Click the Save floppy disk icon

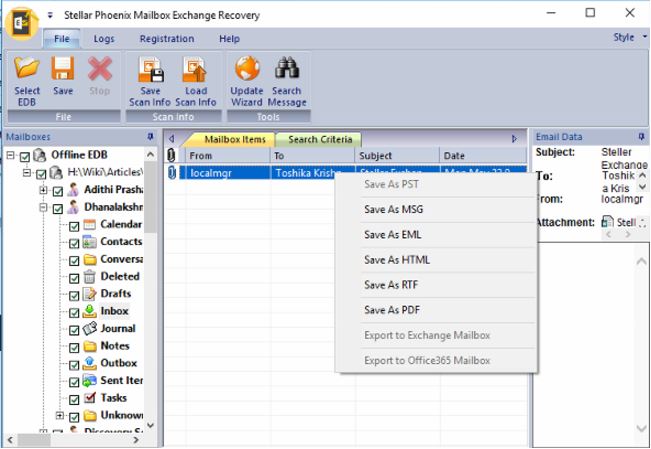(63, 68)
